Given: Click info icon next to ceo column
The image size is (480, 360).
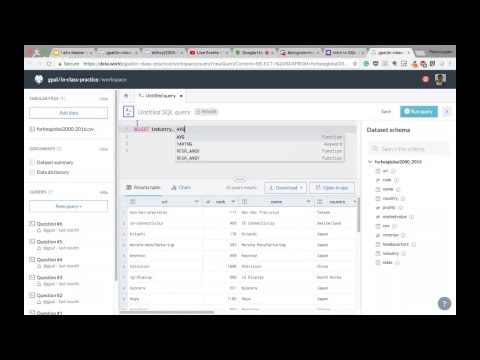Looking at the screenshot, I should point(395,226).
